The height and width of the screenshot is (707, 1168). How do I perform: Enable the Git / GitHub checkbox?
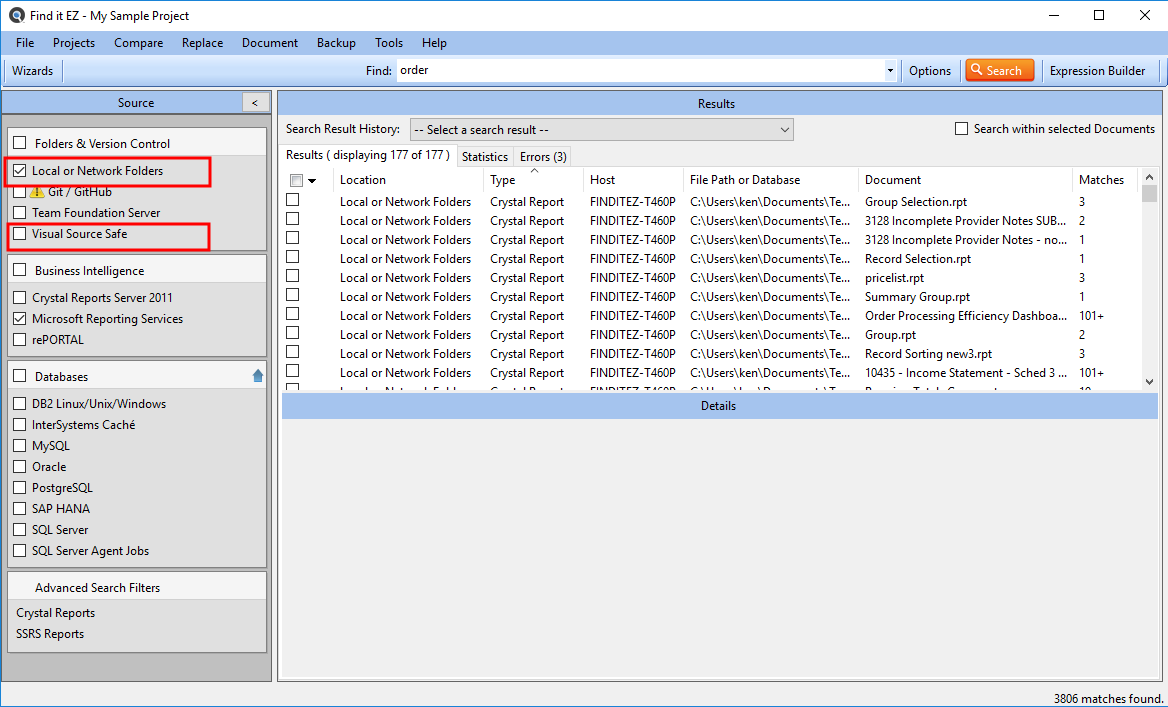click(x=20, y=192)
